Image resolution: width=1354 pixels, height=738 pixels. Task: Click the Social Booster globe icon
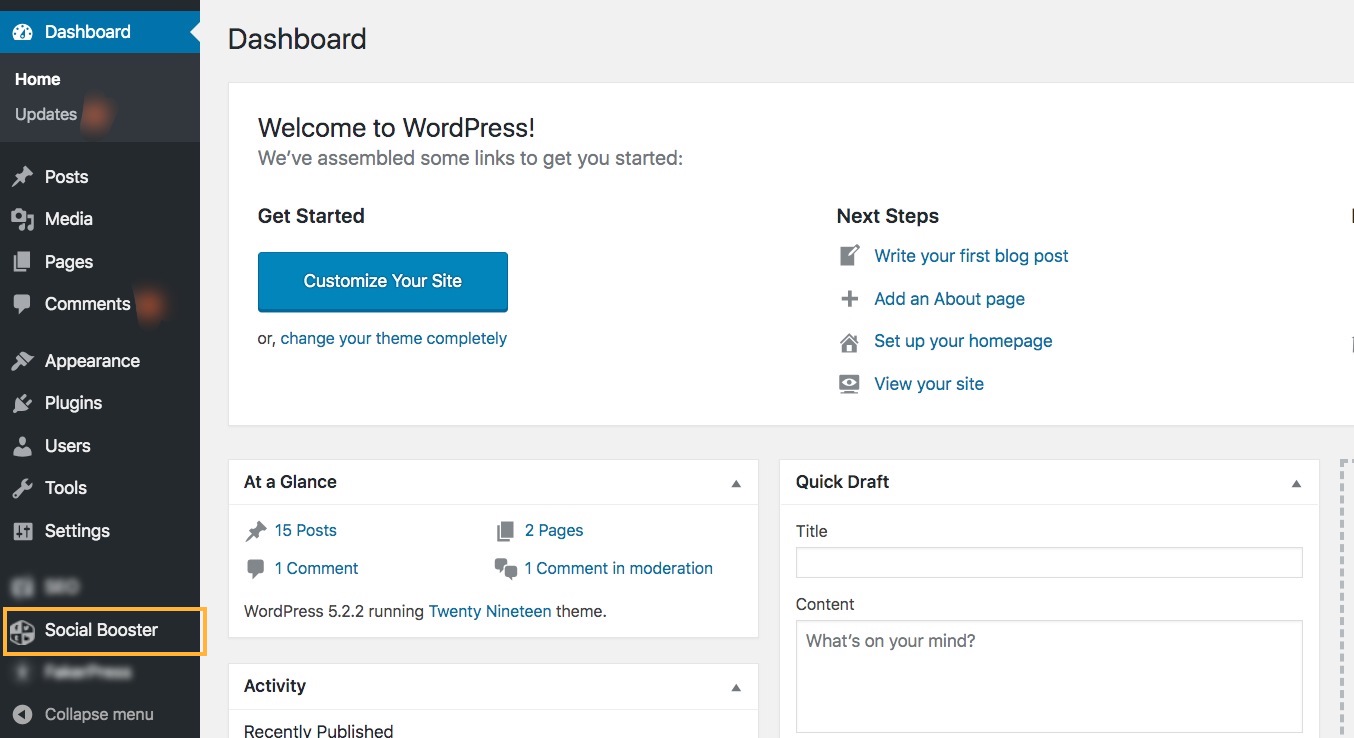(x=22, y=631)
